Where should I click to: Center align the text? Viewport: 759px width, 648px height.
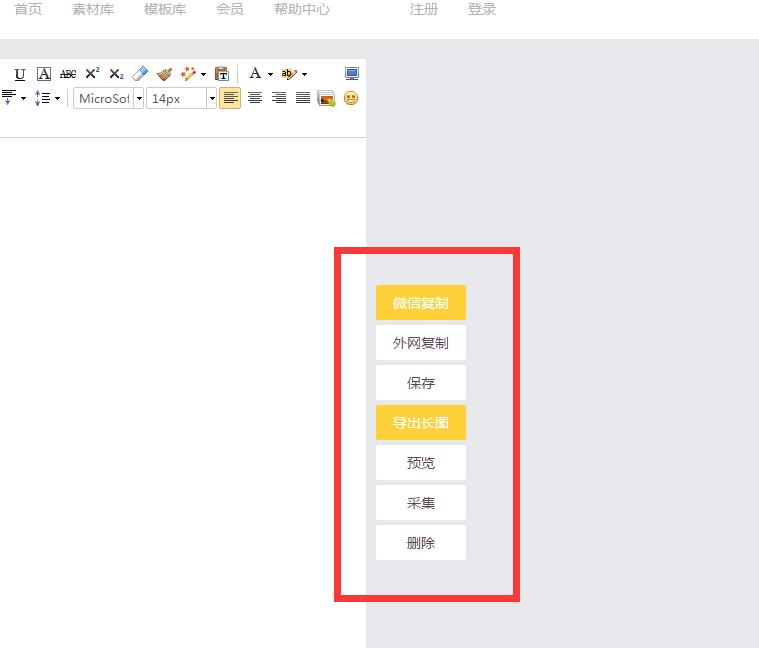(x=255, y=98)
